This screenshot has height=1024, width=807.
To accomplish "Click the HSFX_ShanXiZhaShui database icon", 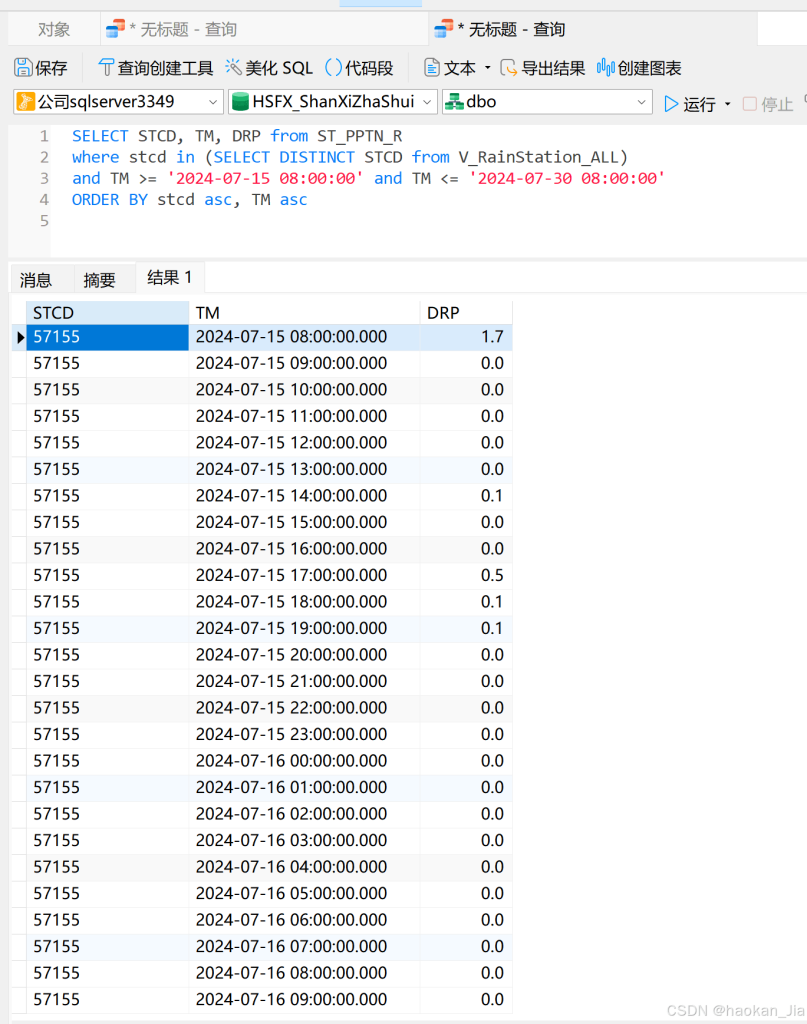I will (238, 101).
